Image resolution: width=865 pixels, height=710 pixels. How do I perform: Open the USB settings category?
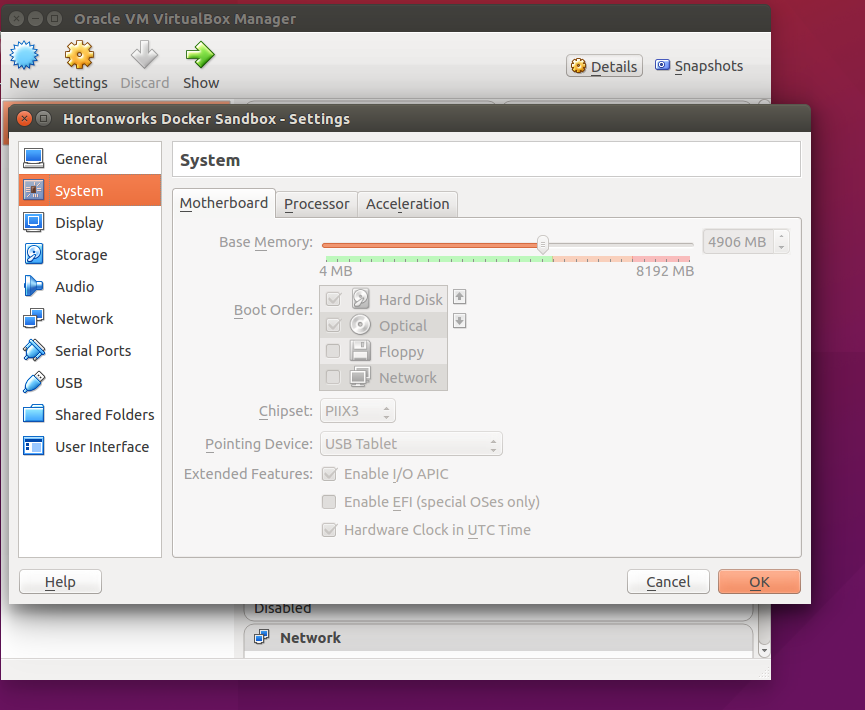click(90, 383)
